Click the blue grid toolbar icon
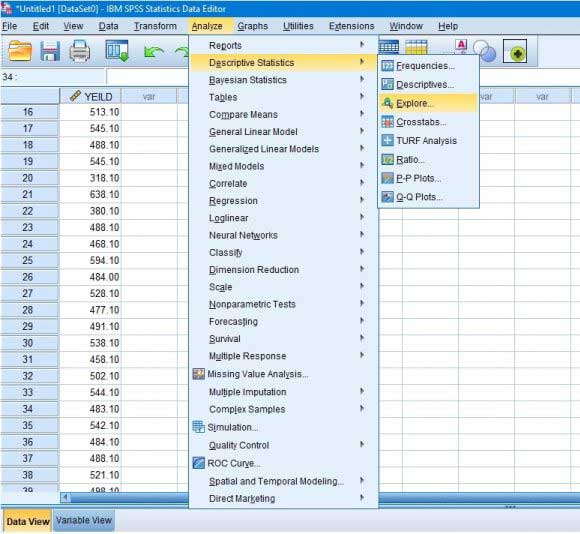 (x=389, y=47)
